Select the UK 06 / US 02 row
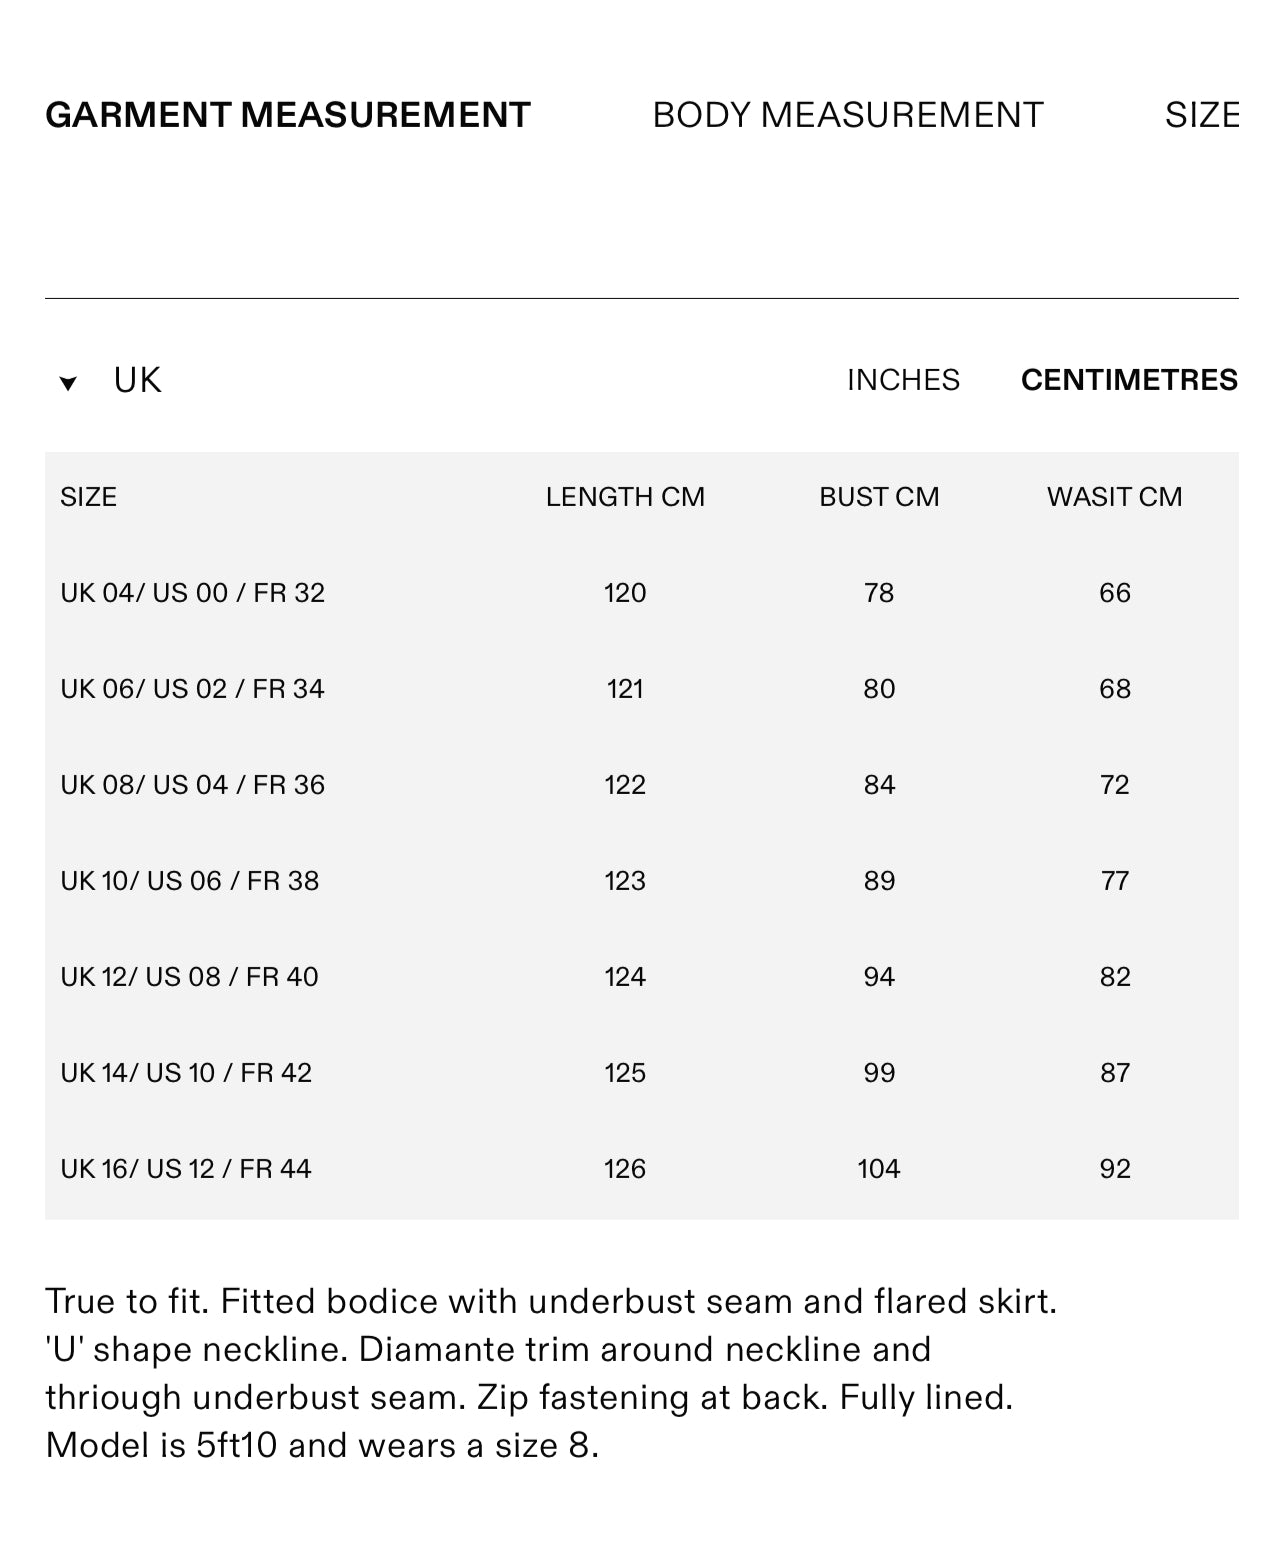Screen dimensions: 1284x1560 pos(193,689)
